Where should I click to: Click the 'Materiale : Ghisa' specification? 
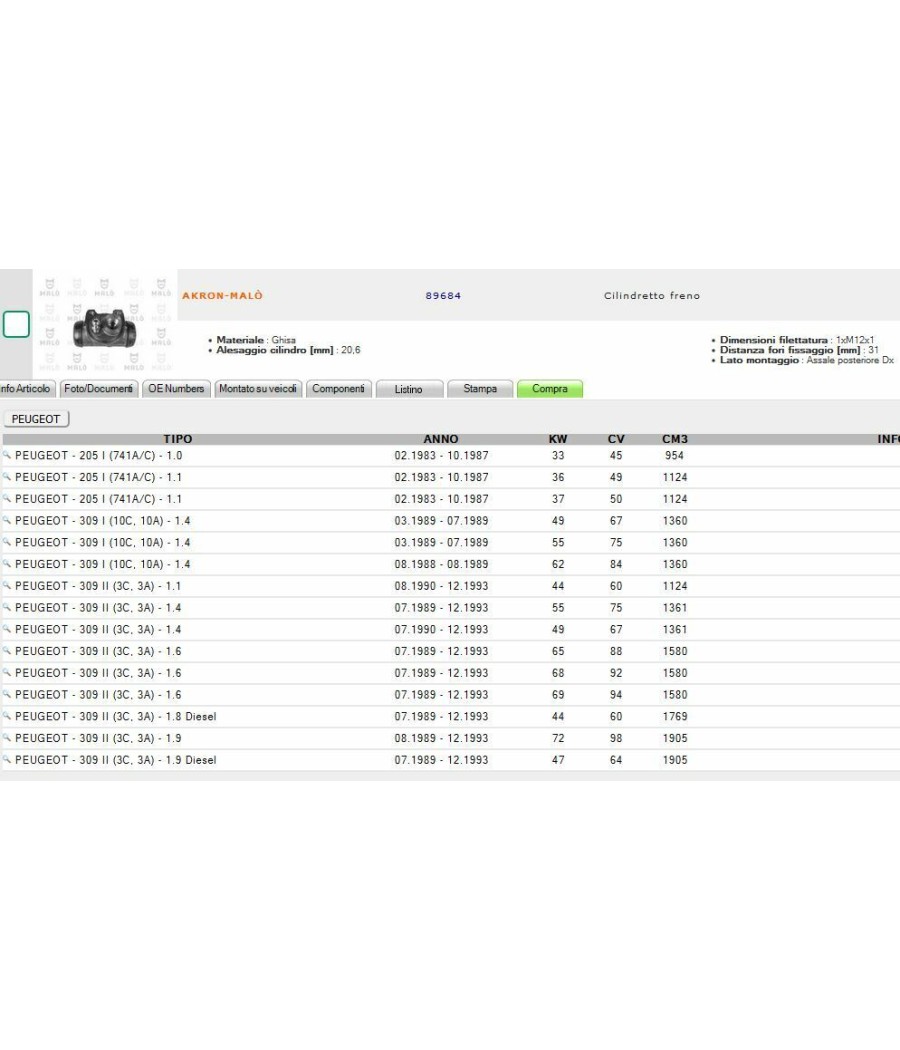[256, 340]
